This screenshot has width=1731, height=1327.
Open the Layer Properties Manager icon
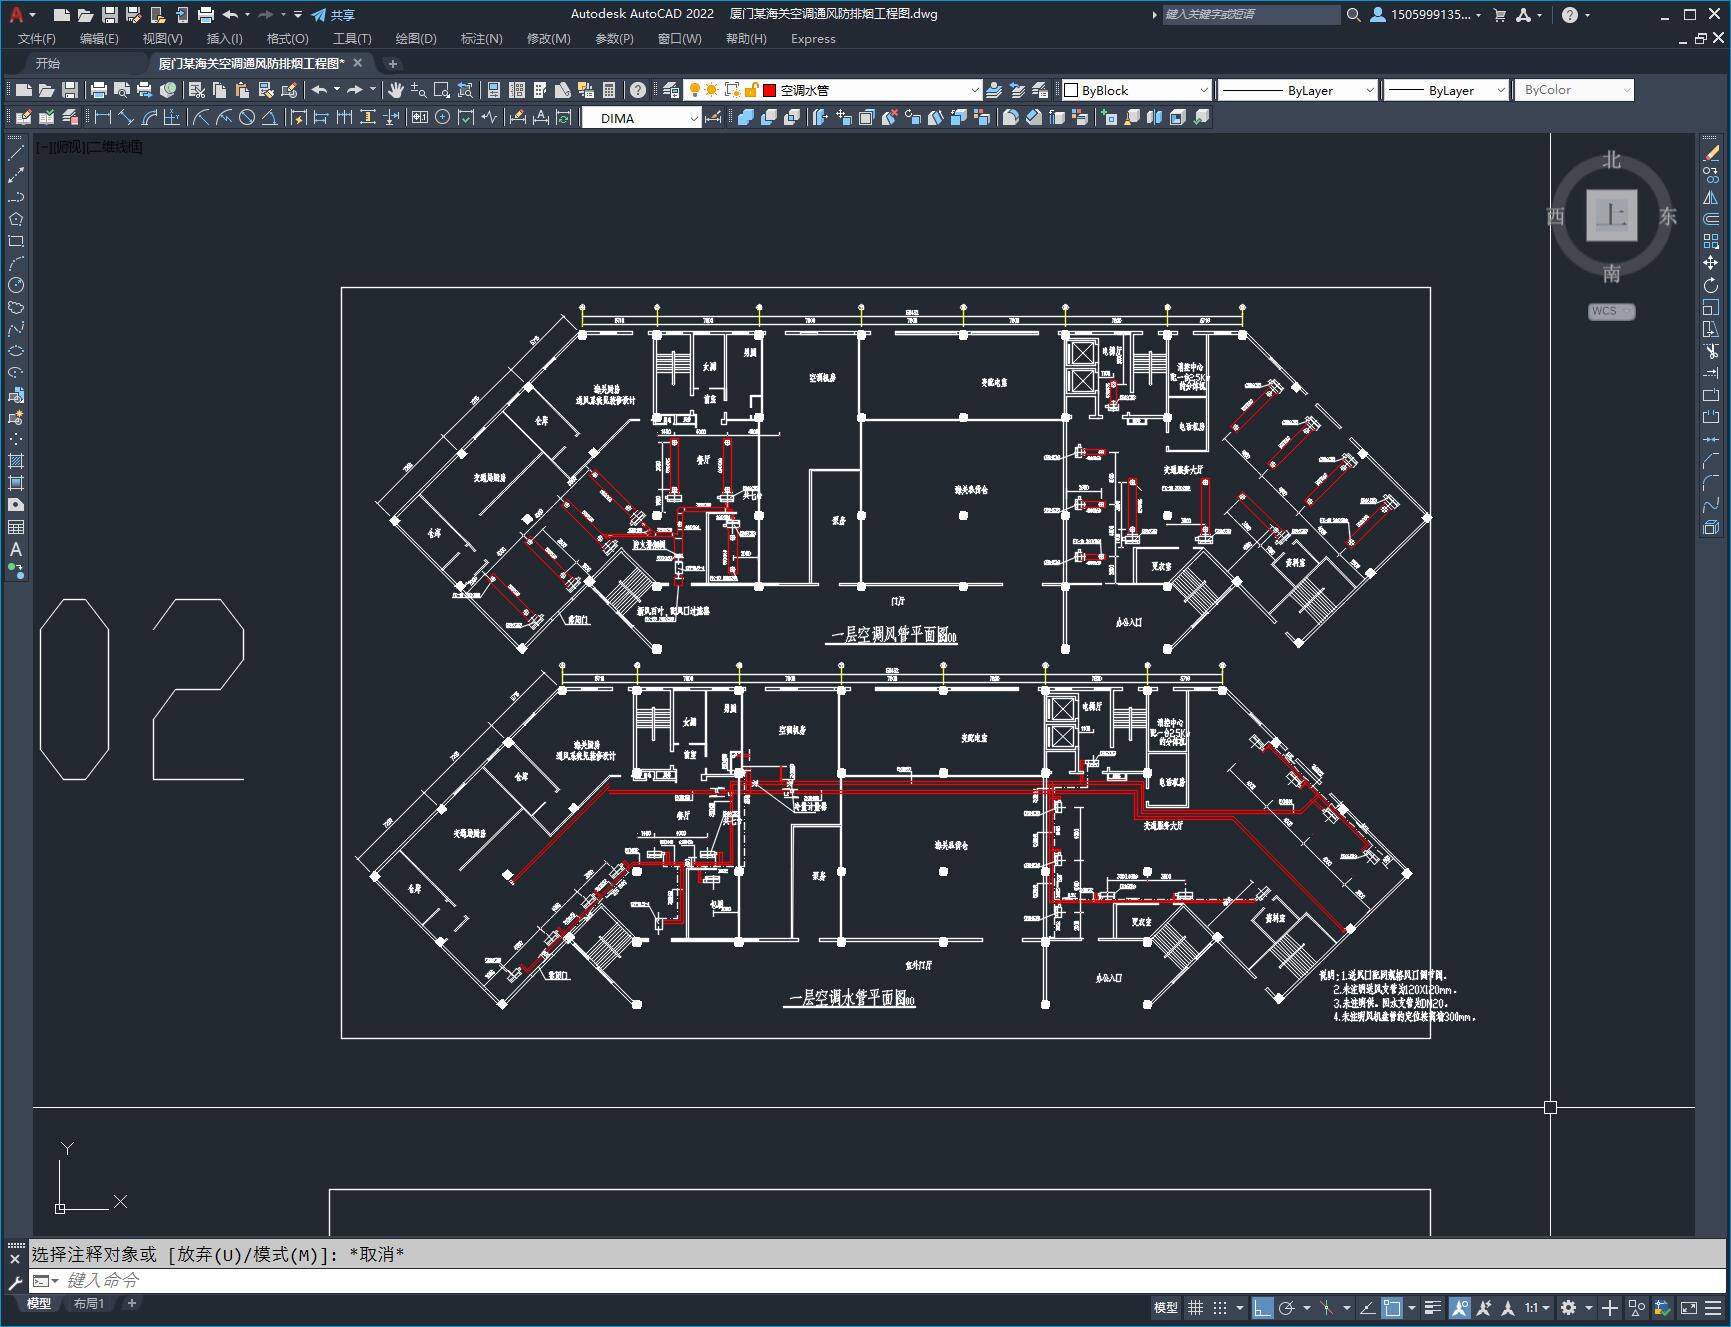[671, 90]
